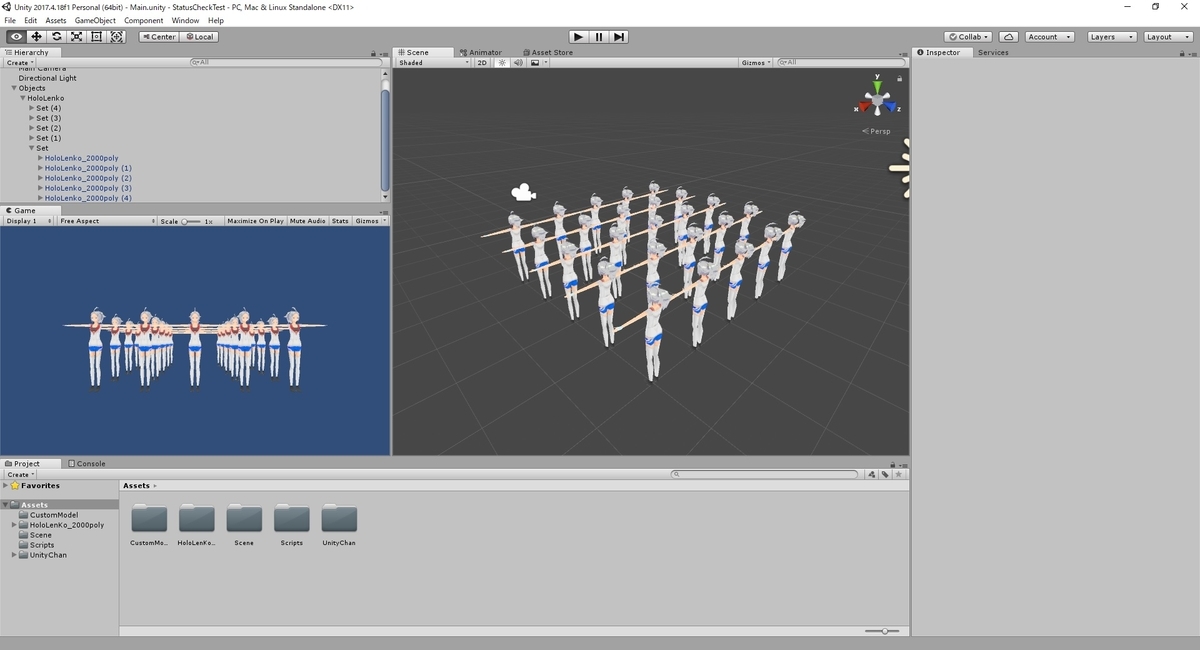Open the cloud Services button

[1009, 37]
